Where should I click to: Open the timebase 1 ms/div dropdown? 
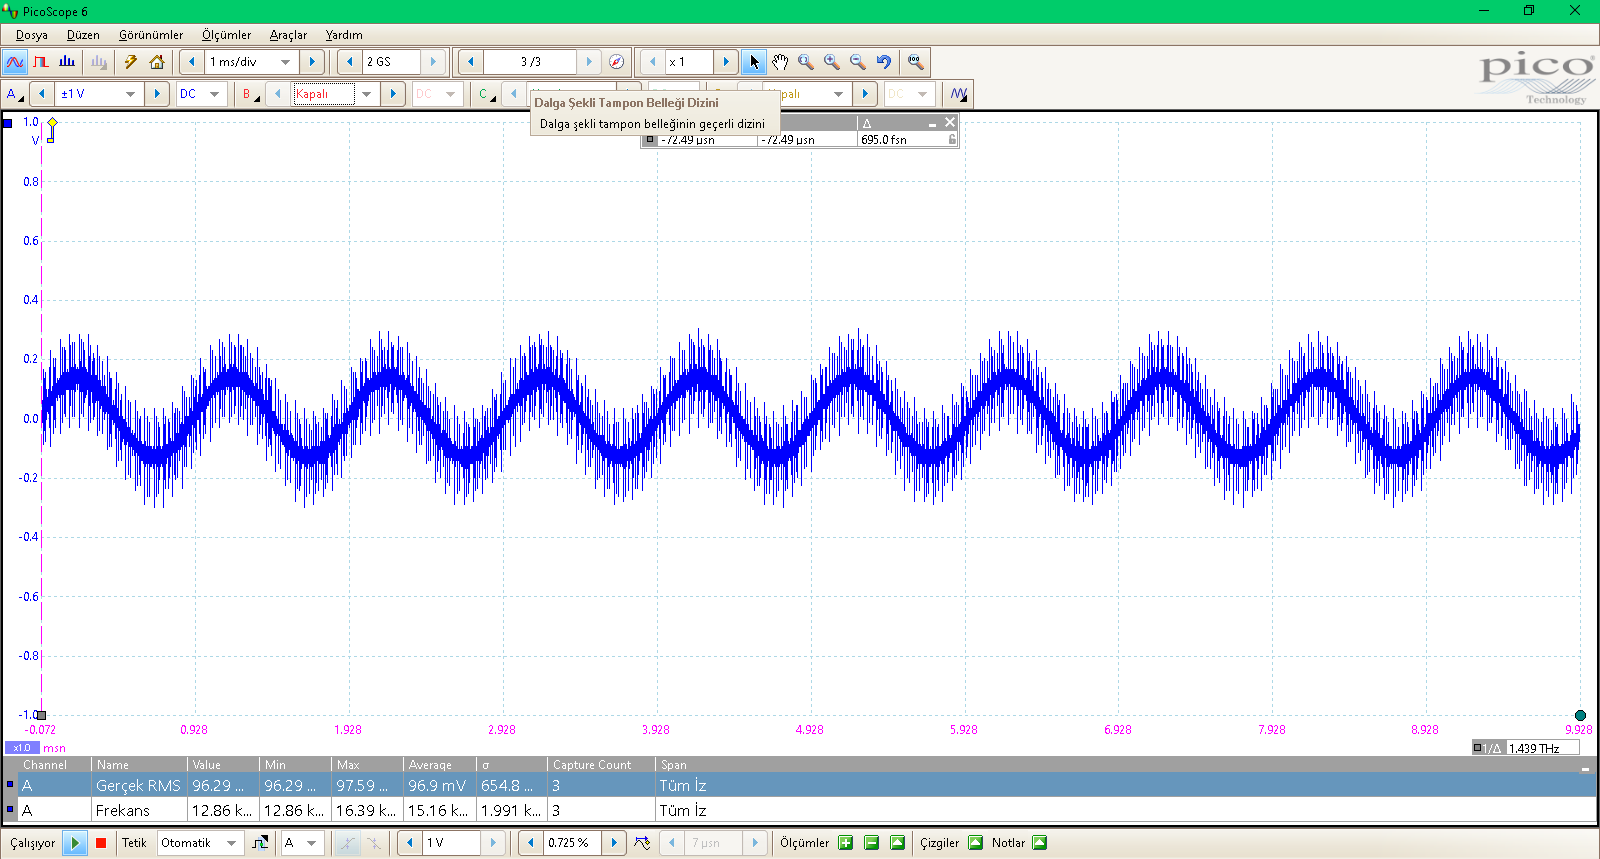285,62
